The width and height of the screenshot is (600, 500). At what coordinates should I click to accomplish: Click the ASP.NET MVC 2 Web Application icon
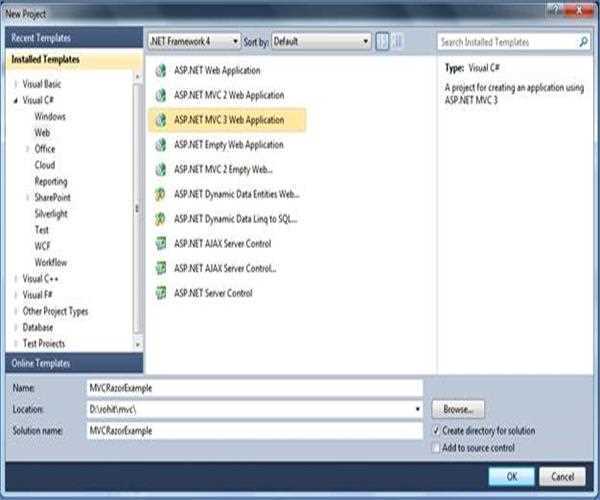[x=158, y=96]
